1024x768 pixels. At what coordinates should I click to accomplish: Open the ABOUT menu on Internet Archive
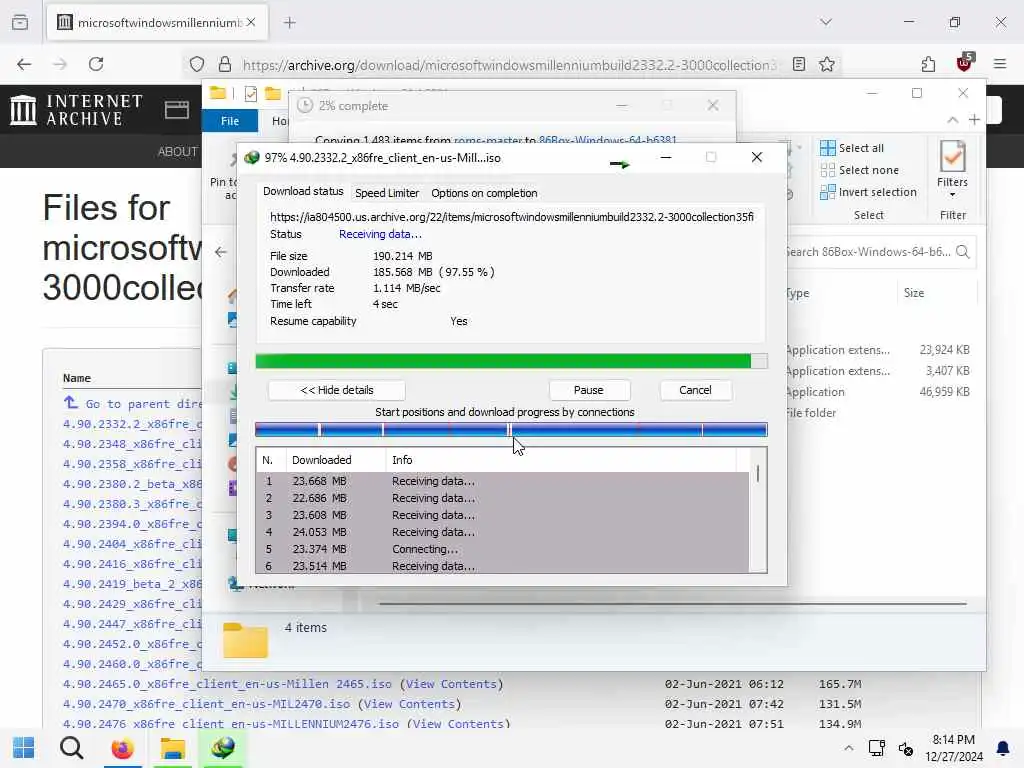point(178,152)
